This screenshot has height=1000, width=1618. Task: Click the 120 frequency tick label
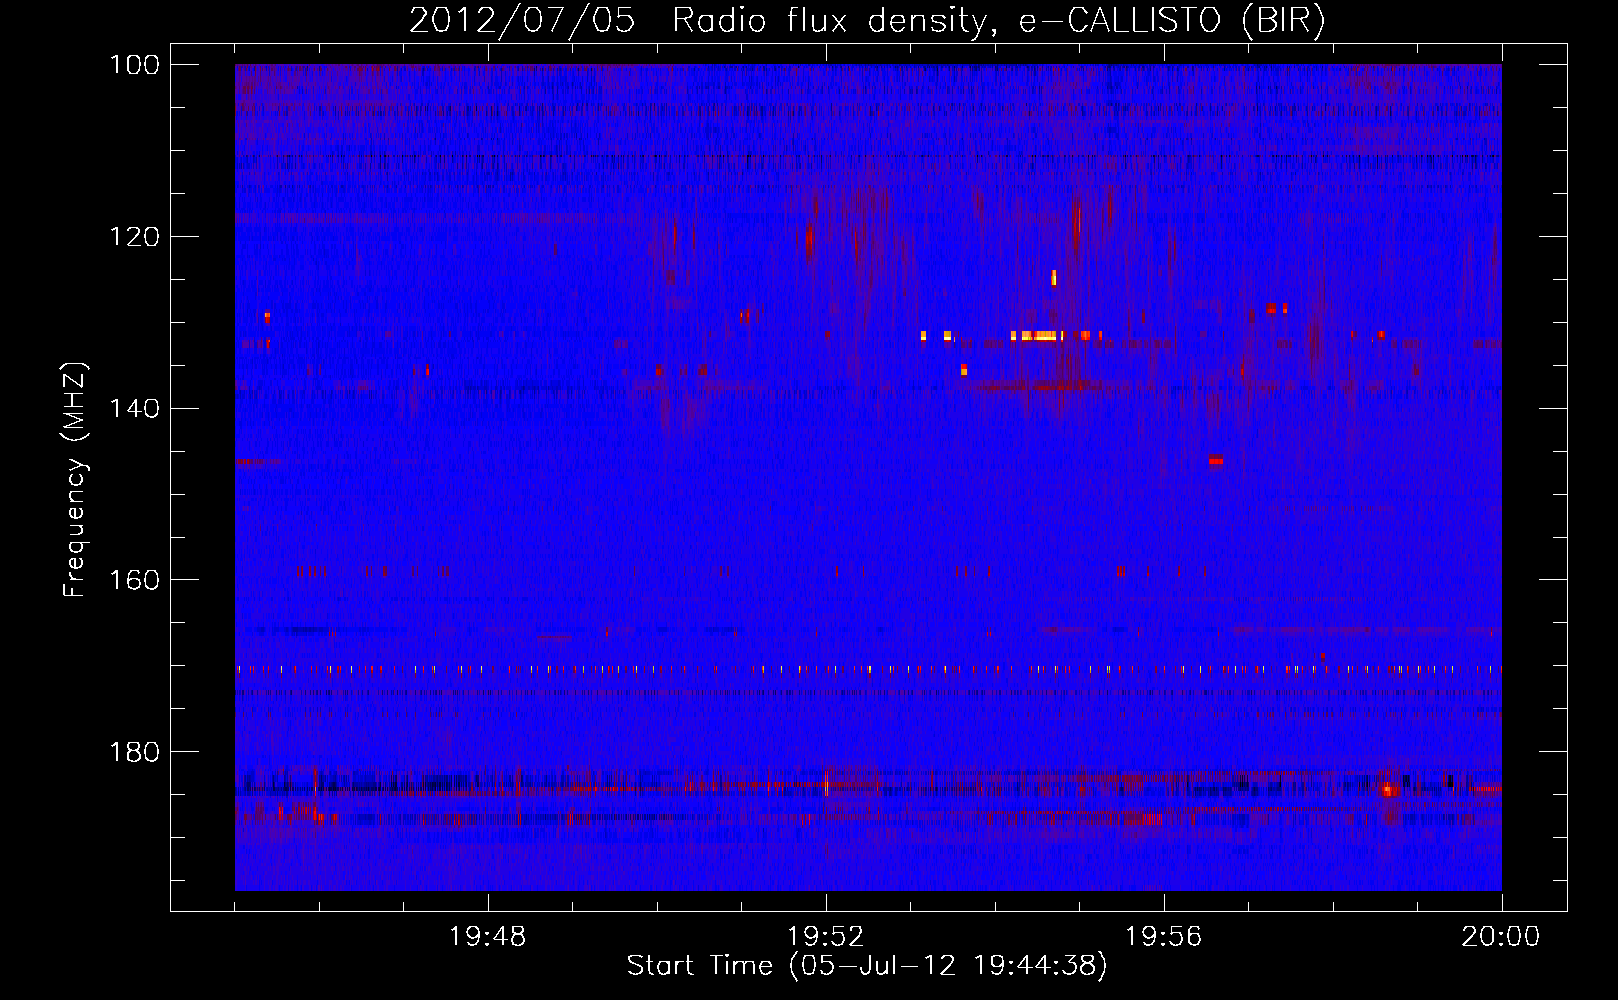click(134, 237)
